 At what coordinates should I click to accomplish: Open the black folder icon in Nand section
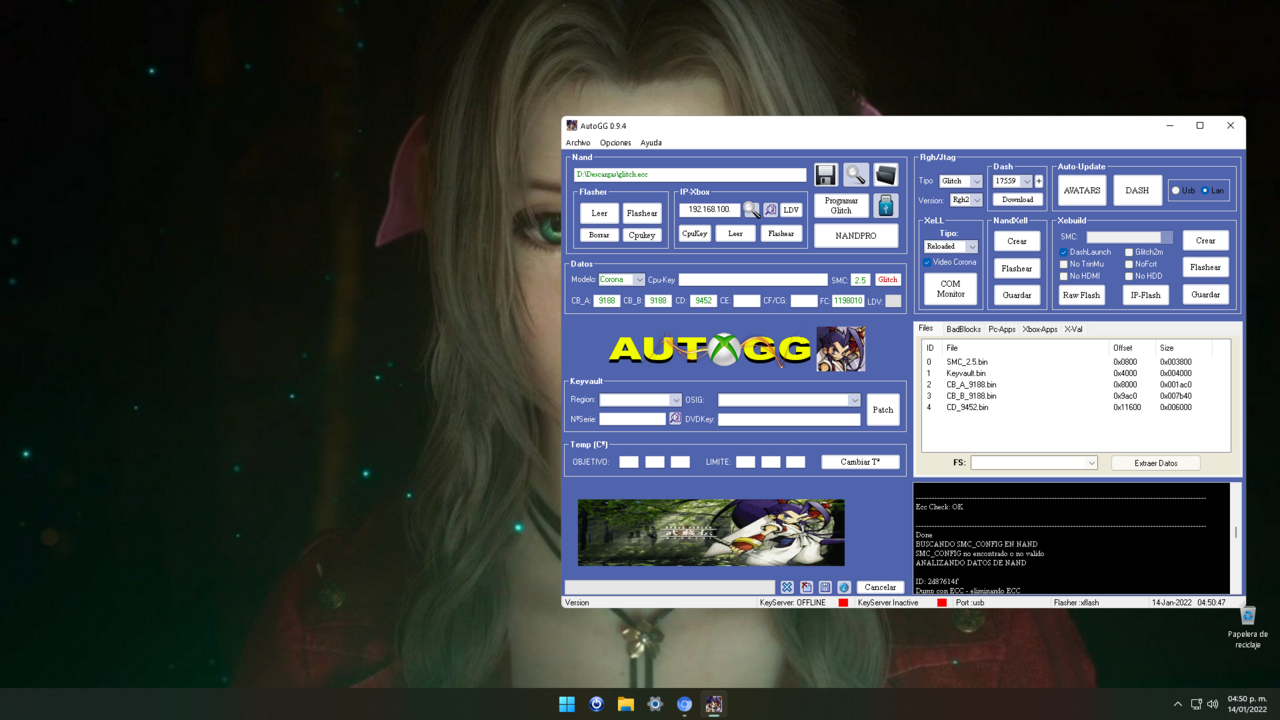886,175
